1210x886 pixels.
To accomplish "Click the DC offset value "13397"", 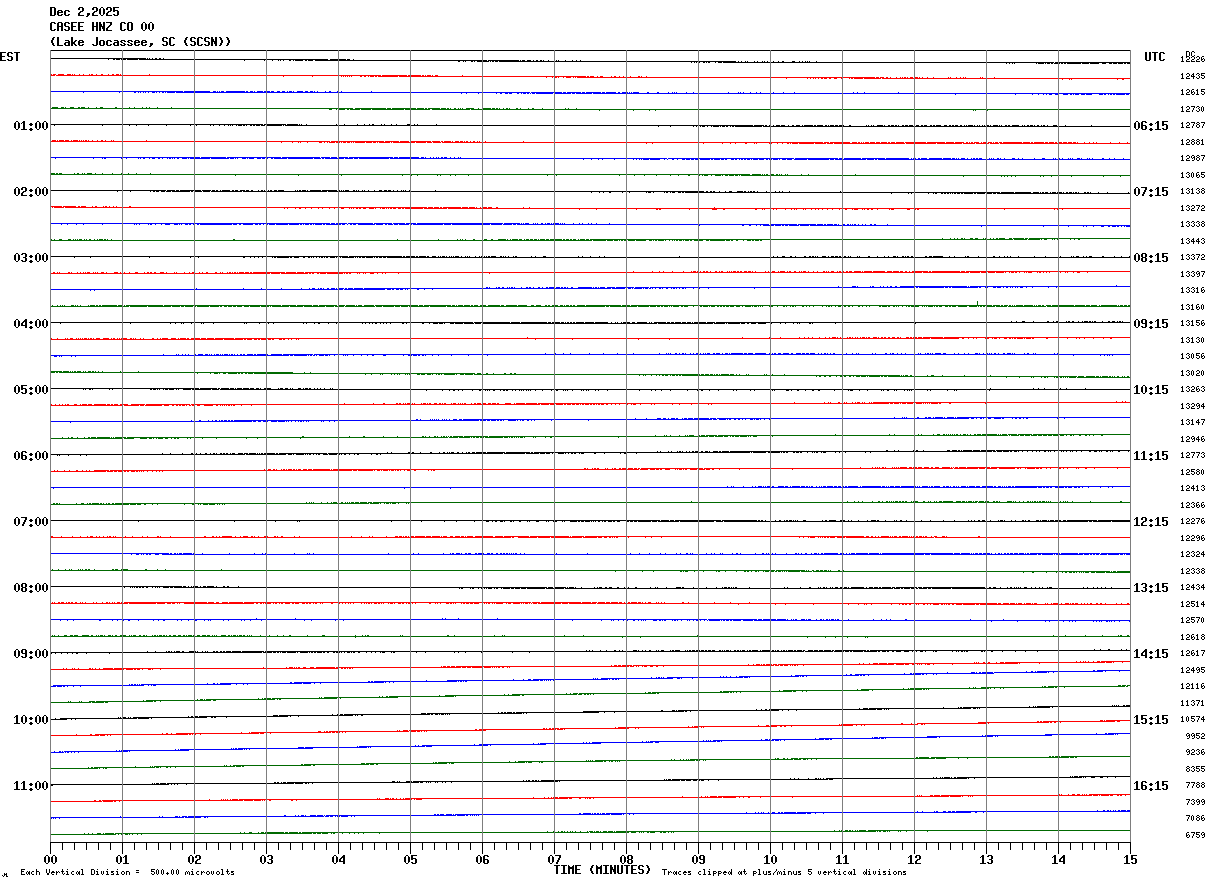I will (1192, 275).
